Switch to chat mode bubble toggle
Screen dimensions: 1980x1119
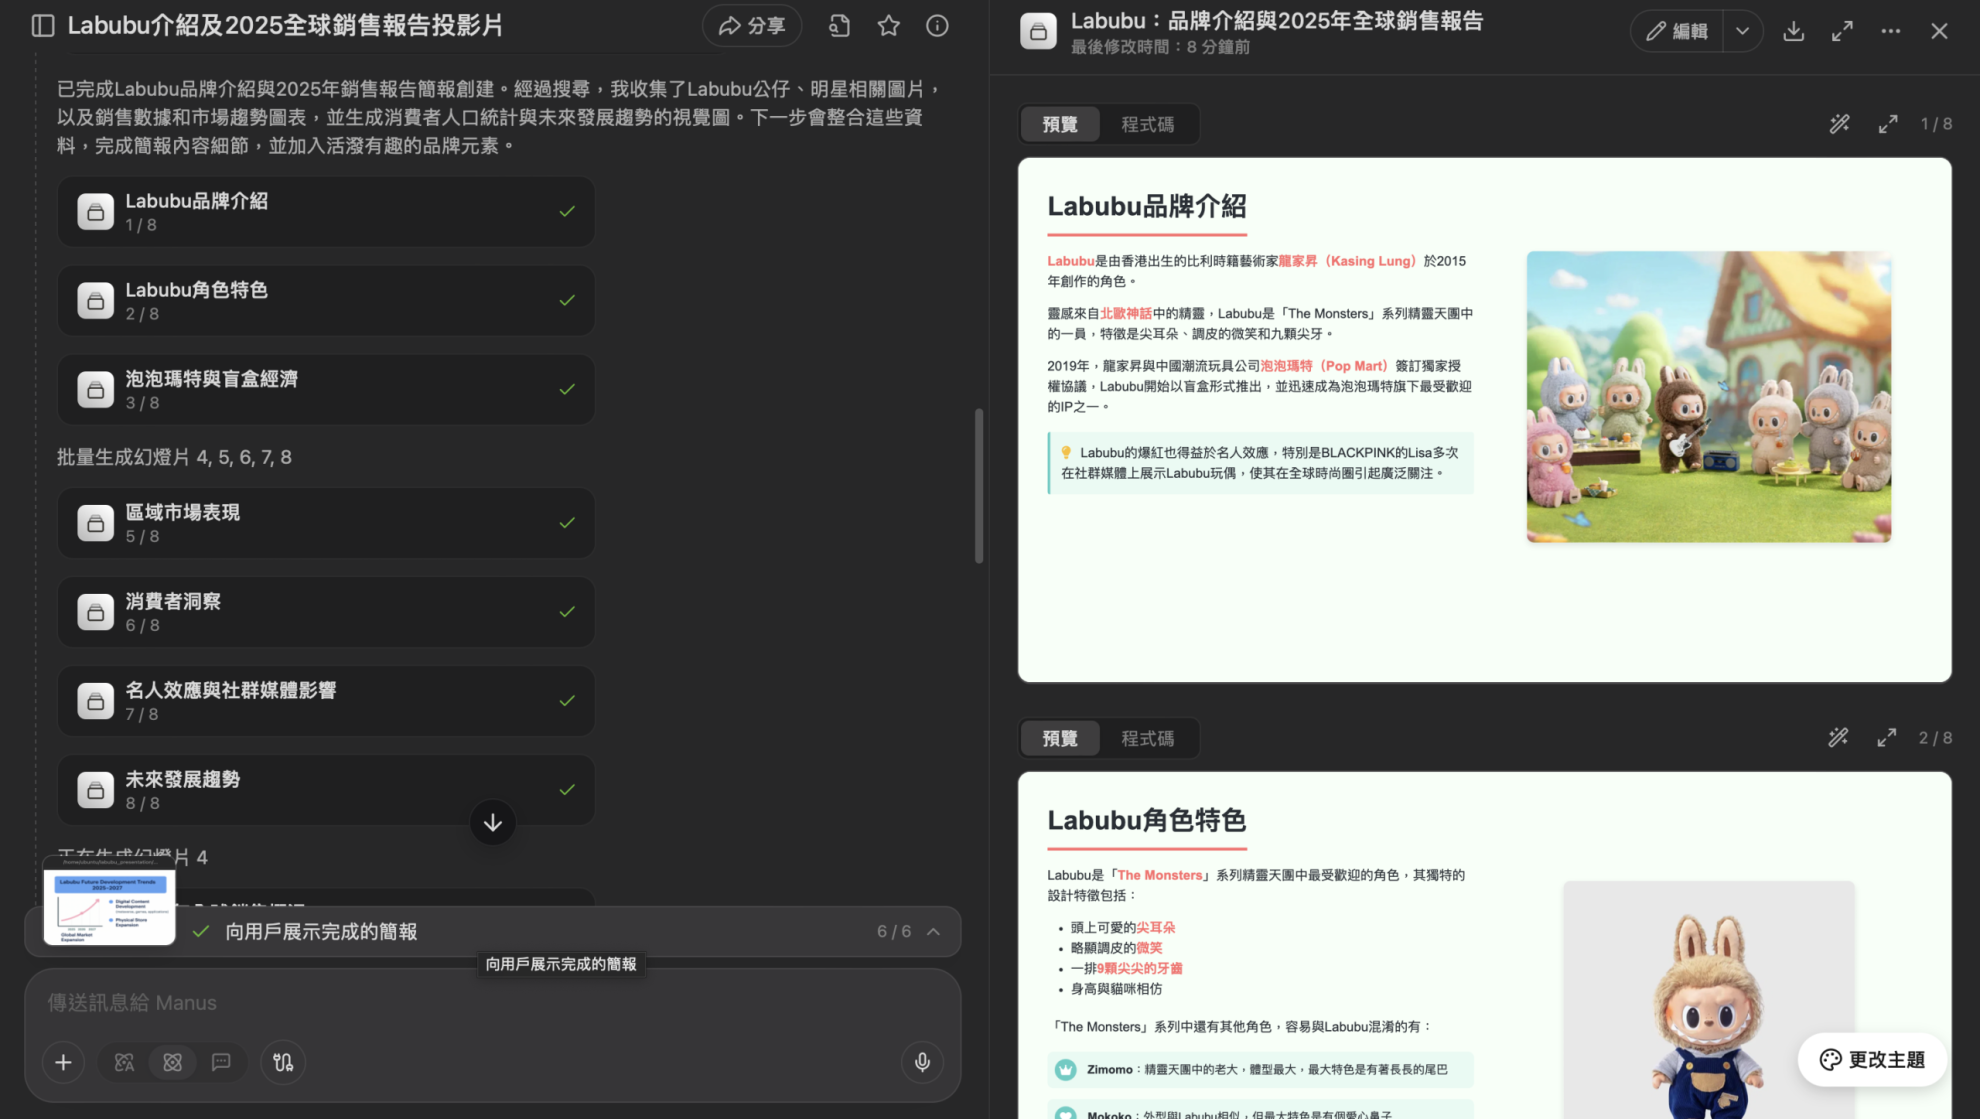(221, 1062)
